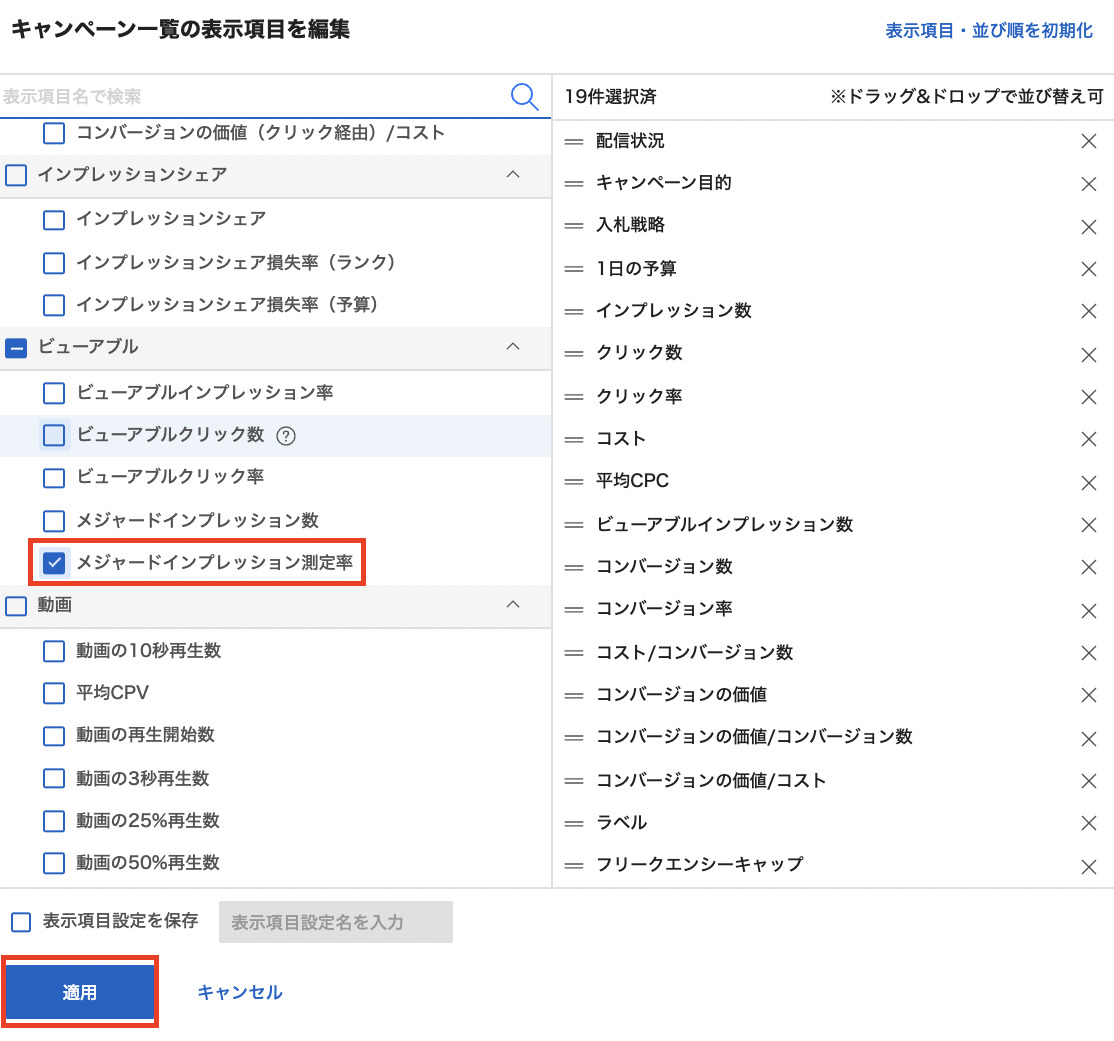Screen dimensions: 1114x1041
Task: Remove 配信状況 column with X icon
Action: pyautogui.click(x=1089, y=142)
